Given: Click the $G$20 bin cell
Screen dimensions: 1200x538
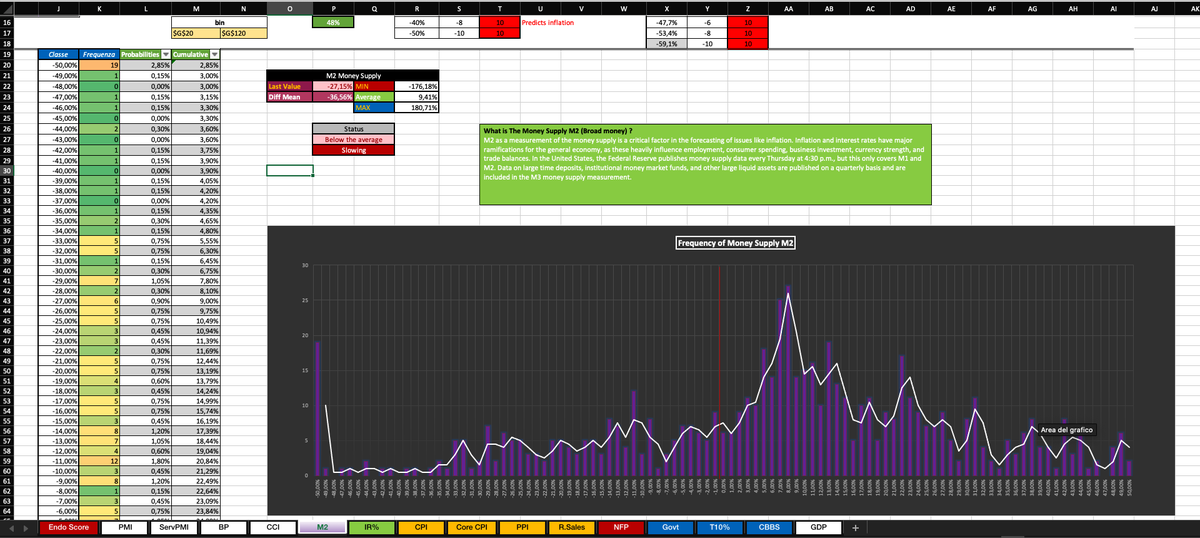Looking at the screenshot, I should 195,33.
